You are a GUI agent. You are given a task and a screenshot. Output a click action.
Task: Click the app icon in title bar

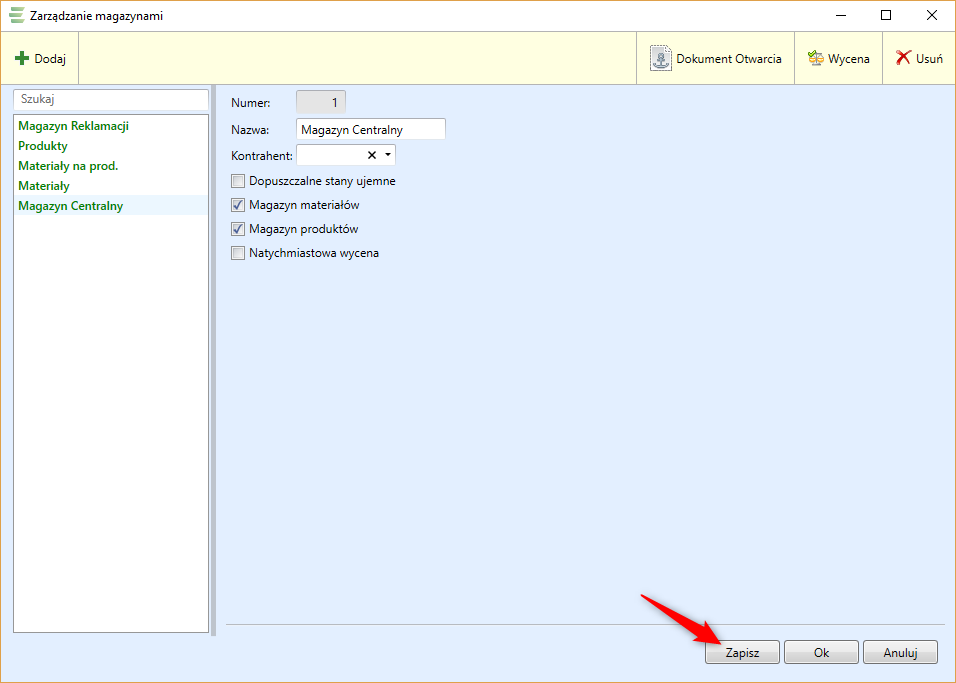[16, 16]
